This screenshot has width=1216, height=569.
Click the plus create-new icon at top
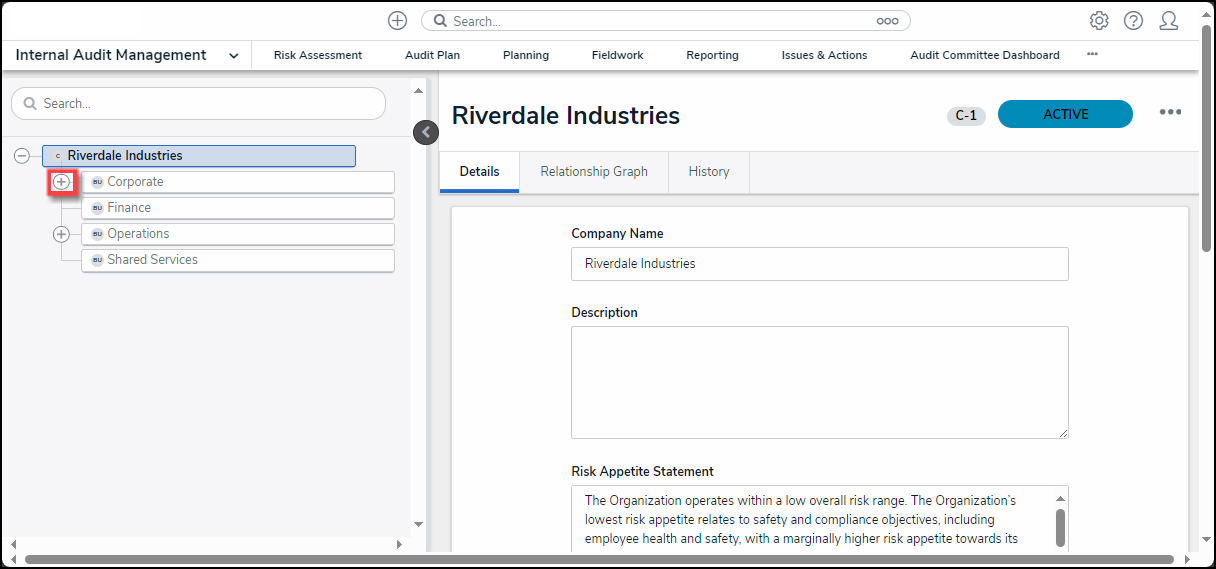tap(397, 21)
